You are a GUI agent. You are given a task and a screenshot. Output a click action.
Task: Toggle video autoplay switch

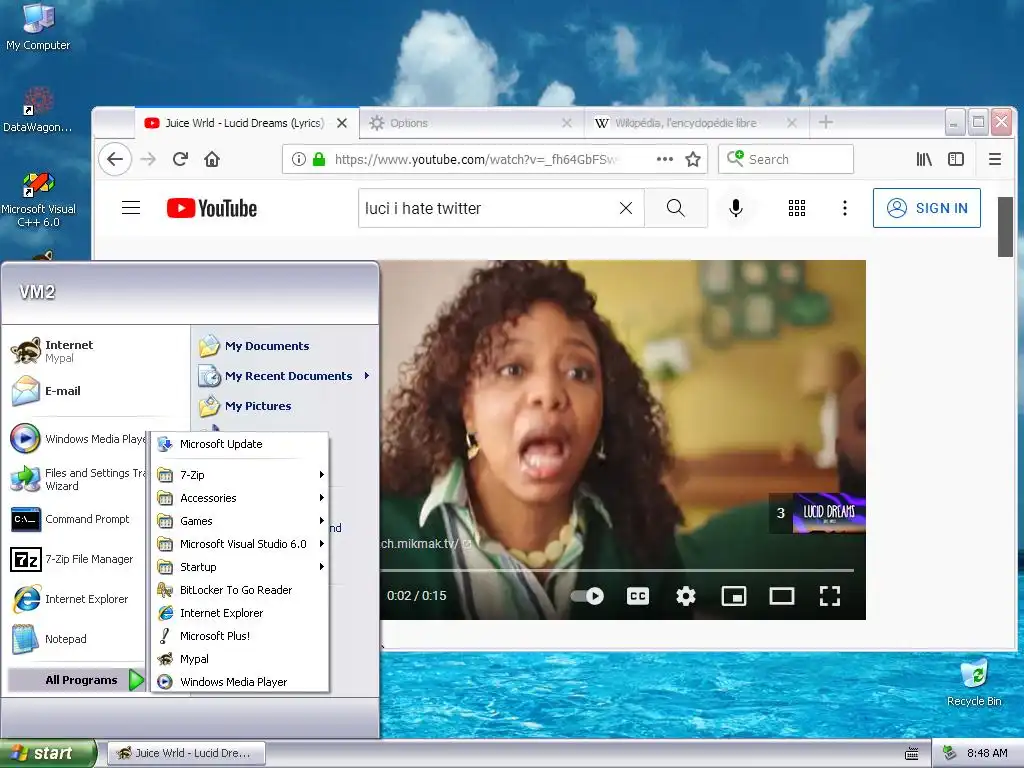587,596
